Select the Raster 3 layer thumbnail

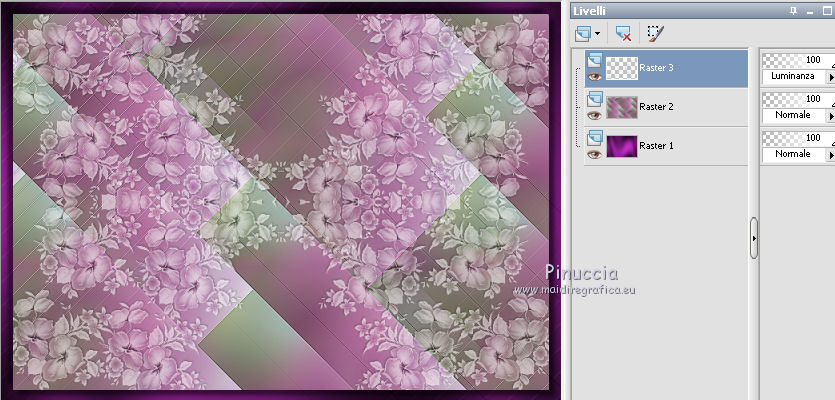[x=621, y=69]
